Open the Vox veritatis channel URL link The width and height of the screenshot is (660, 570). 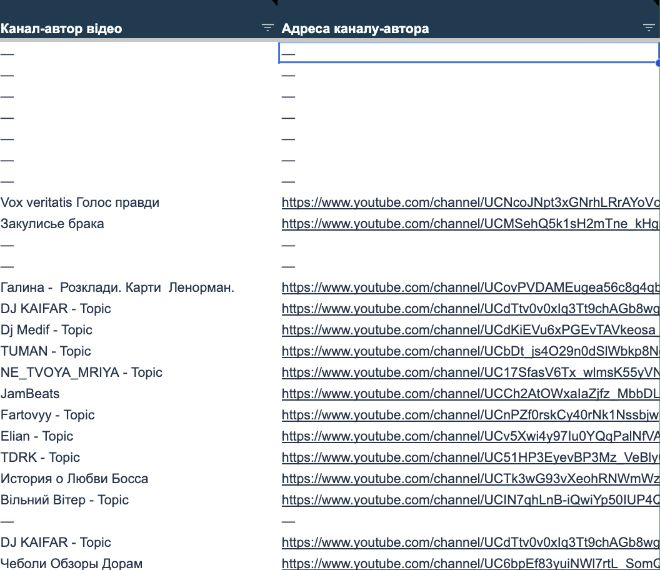[x=470, y=202]
